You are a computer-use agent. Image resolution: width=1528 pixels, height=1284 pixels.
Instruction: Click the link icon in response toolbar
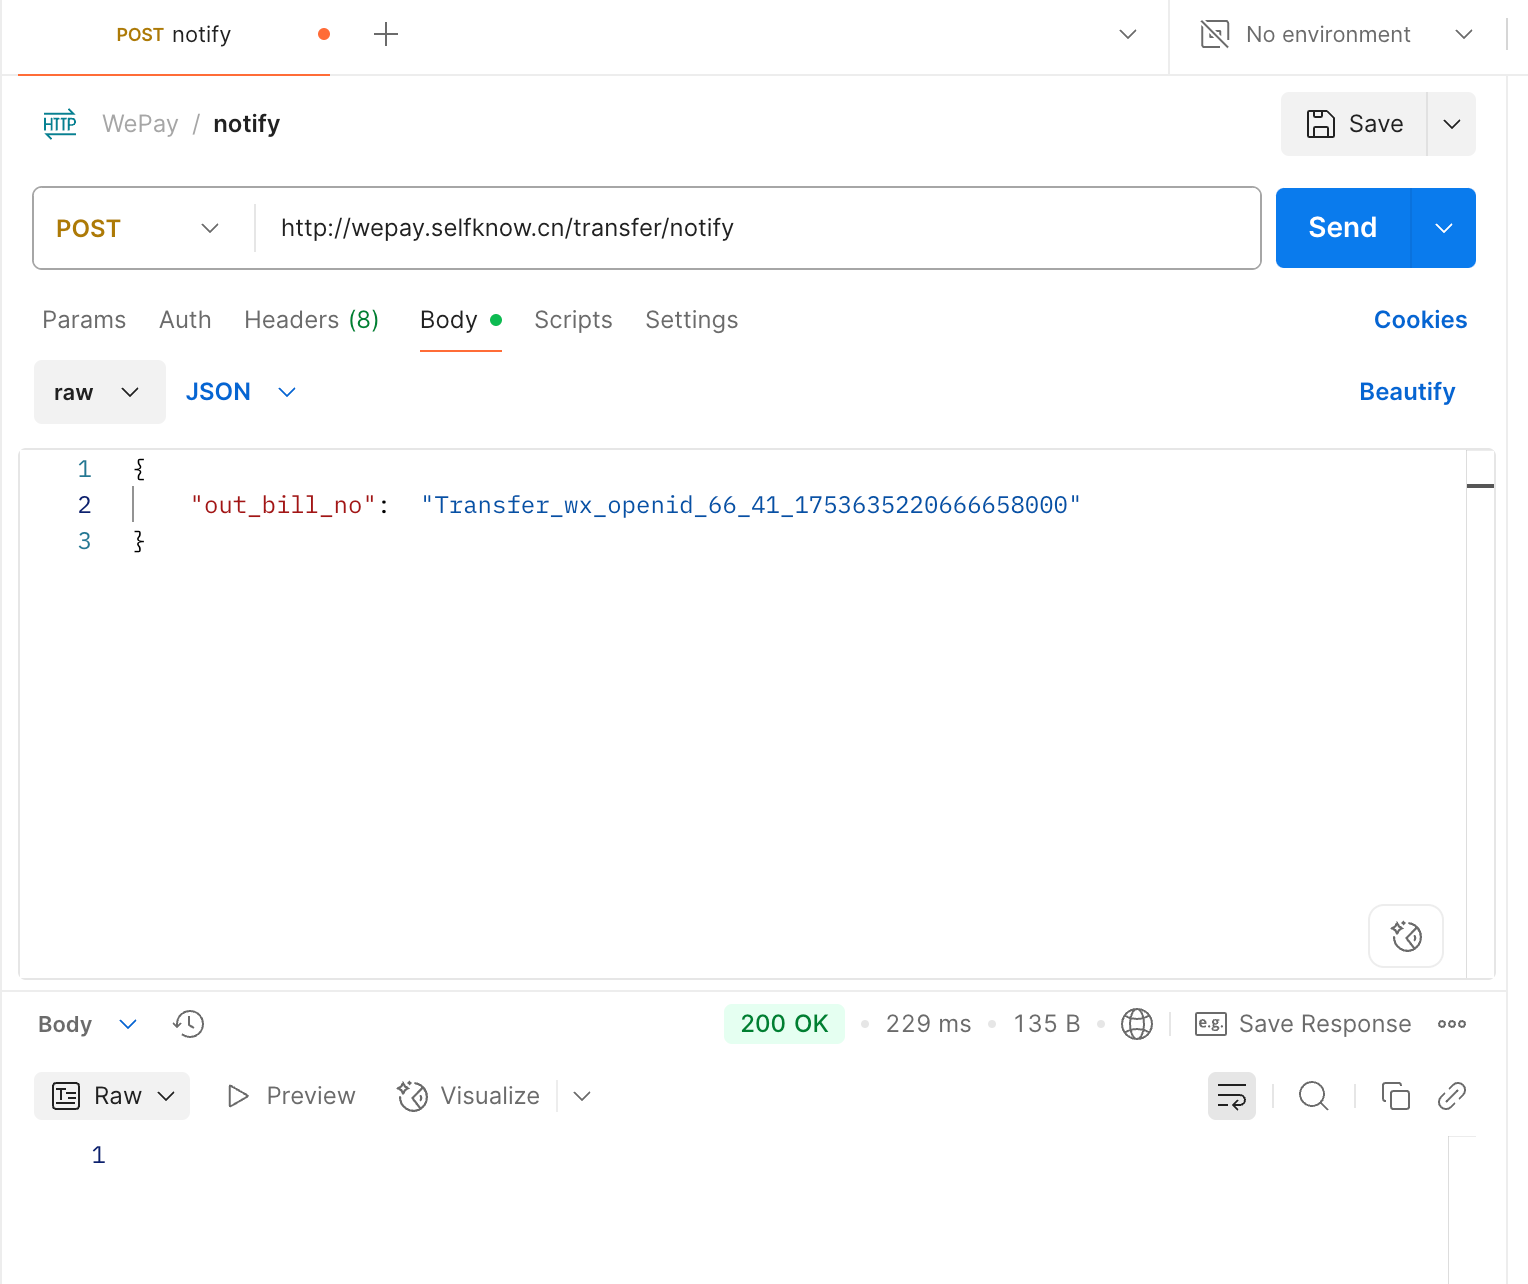click(1451, 1096)
